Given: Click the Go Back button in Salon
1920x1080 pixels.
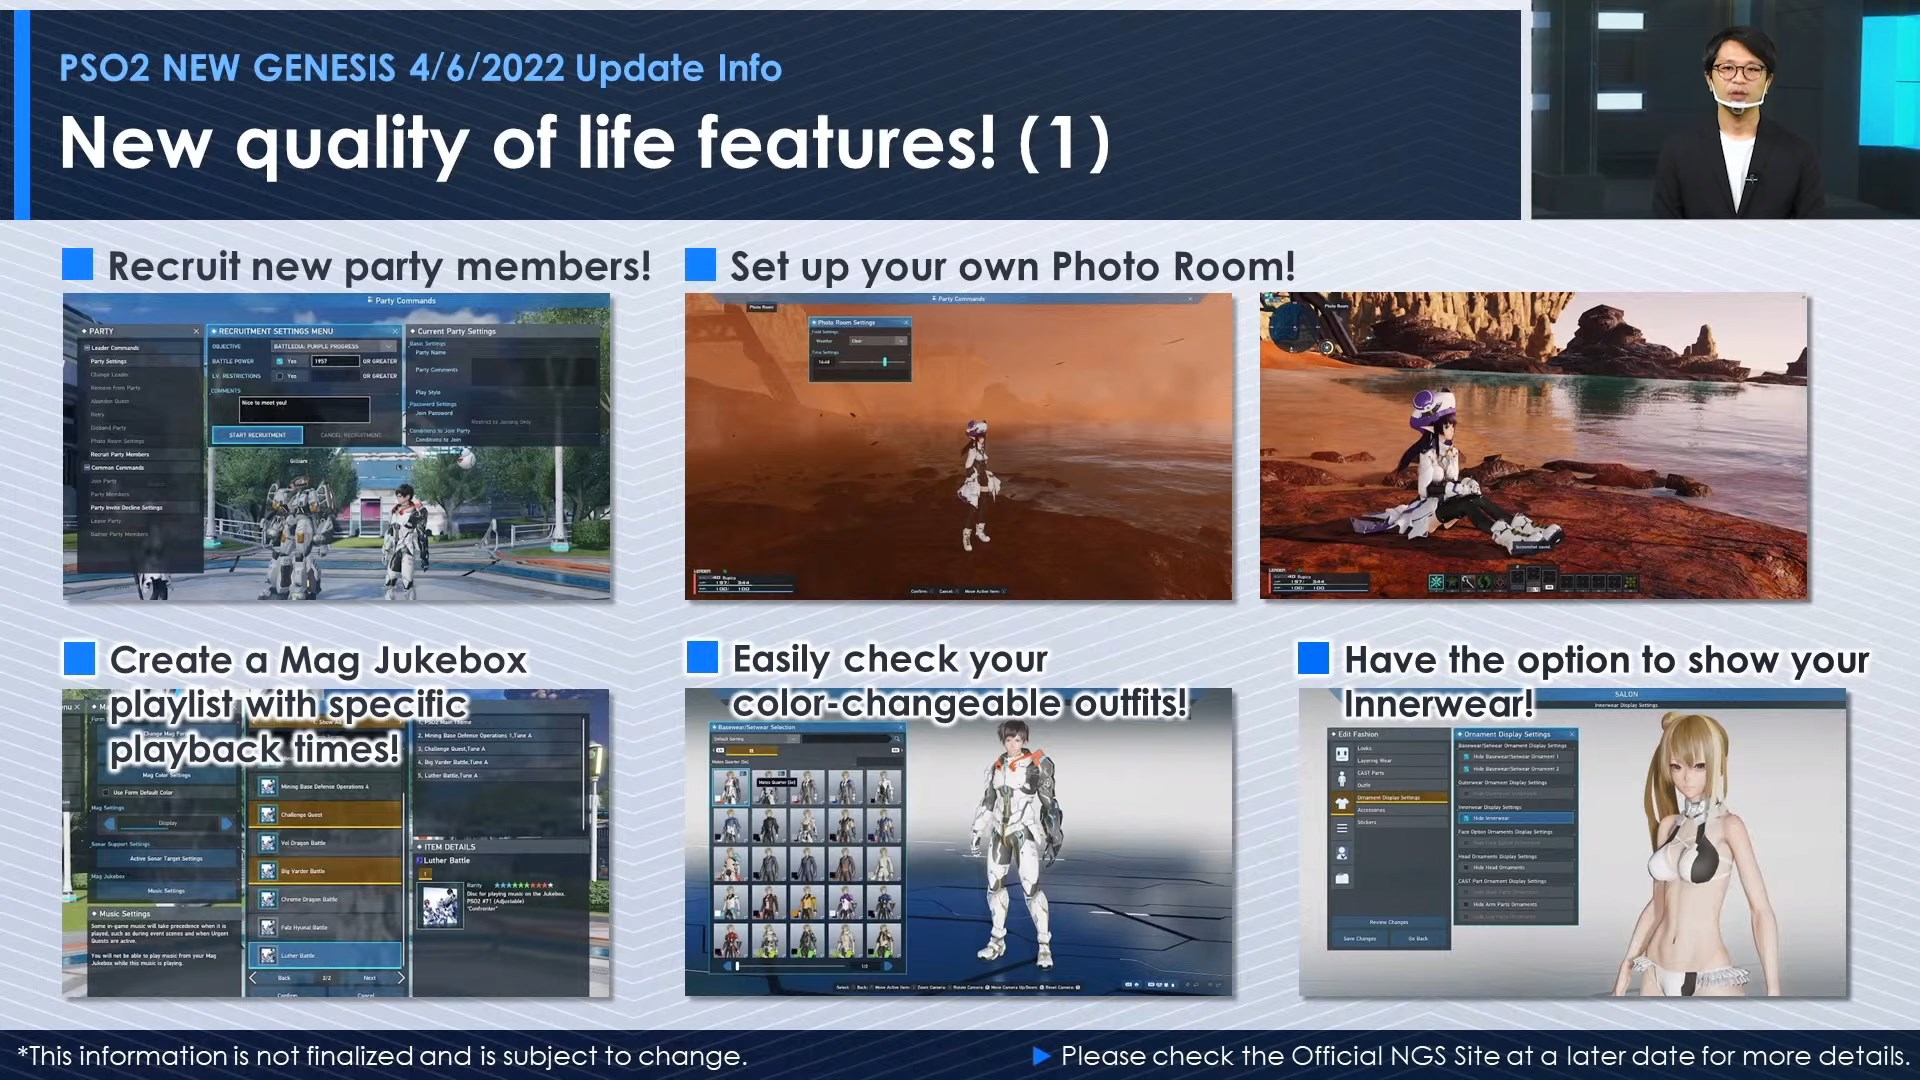Looking at the screenshot, I should [1418, 939].
